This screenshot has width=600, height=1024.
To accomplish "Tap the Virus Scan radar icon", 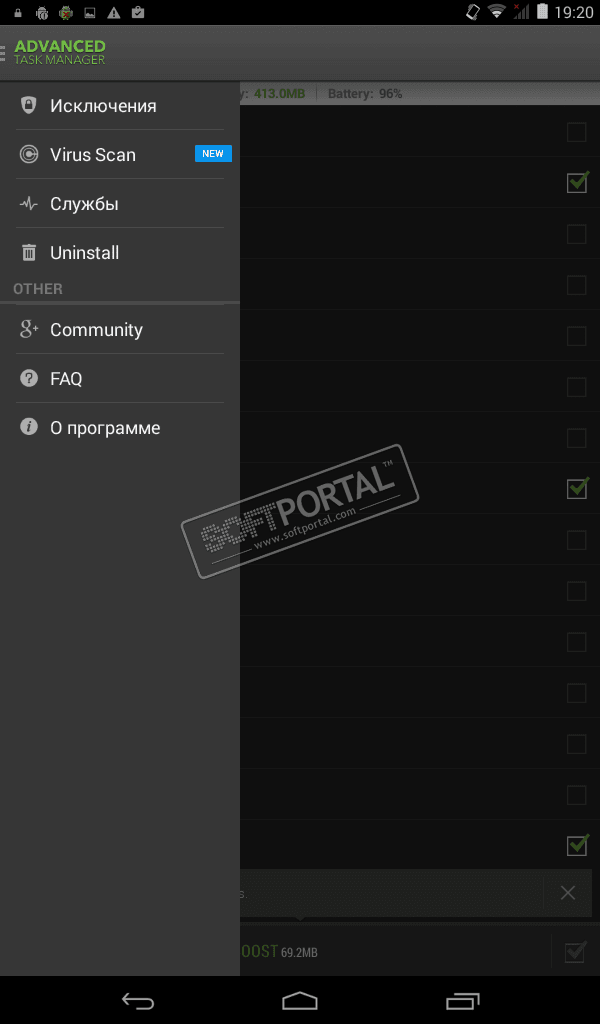I will pyautogui.click(x=28, y=154).
